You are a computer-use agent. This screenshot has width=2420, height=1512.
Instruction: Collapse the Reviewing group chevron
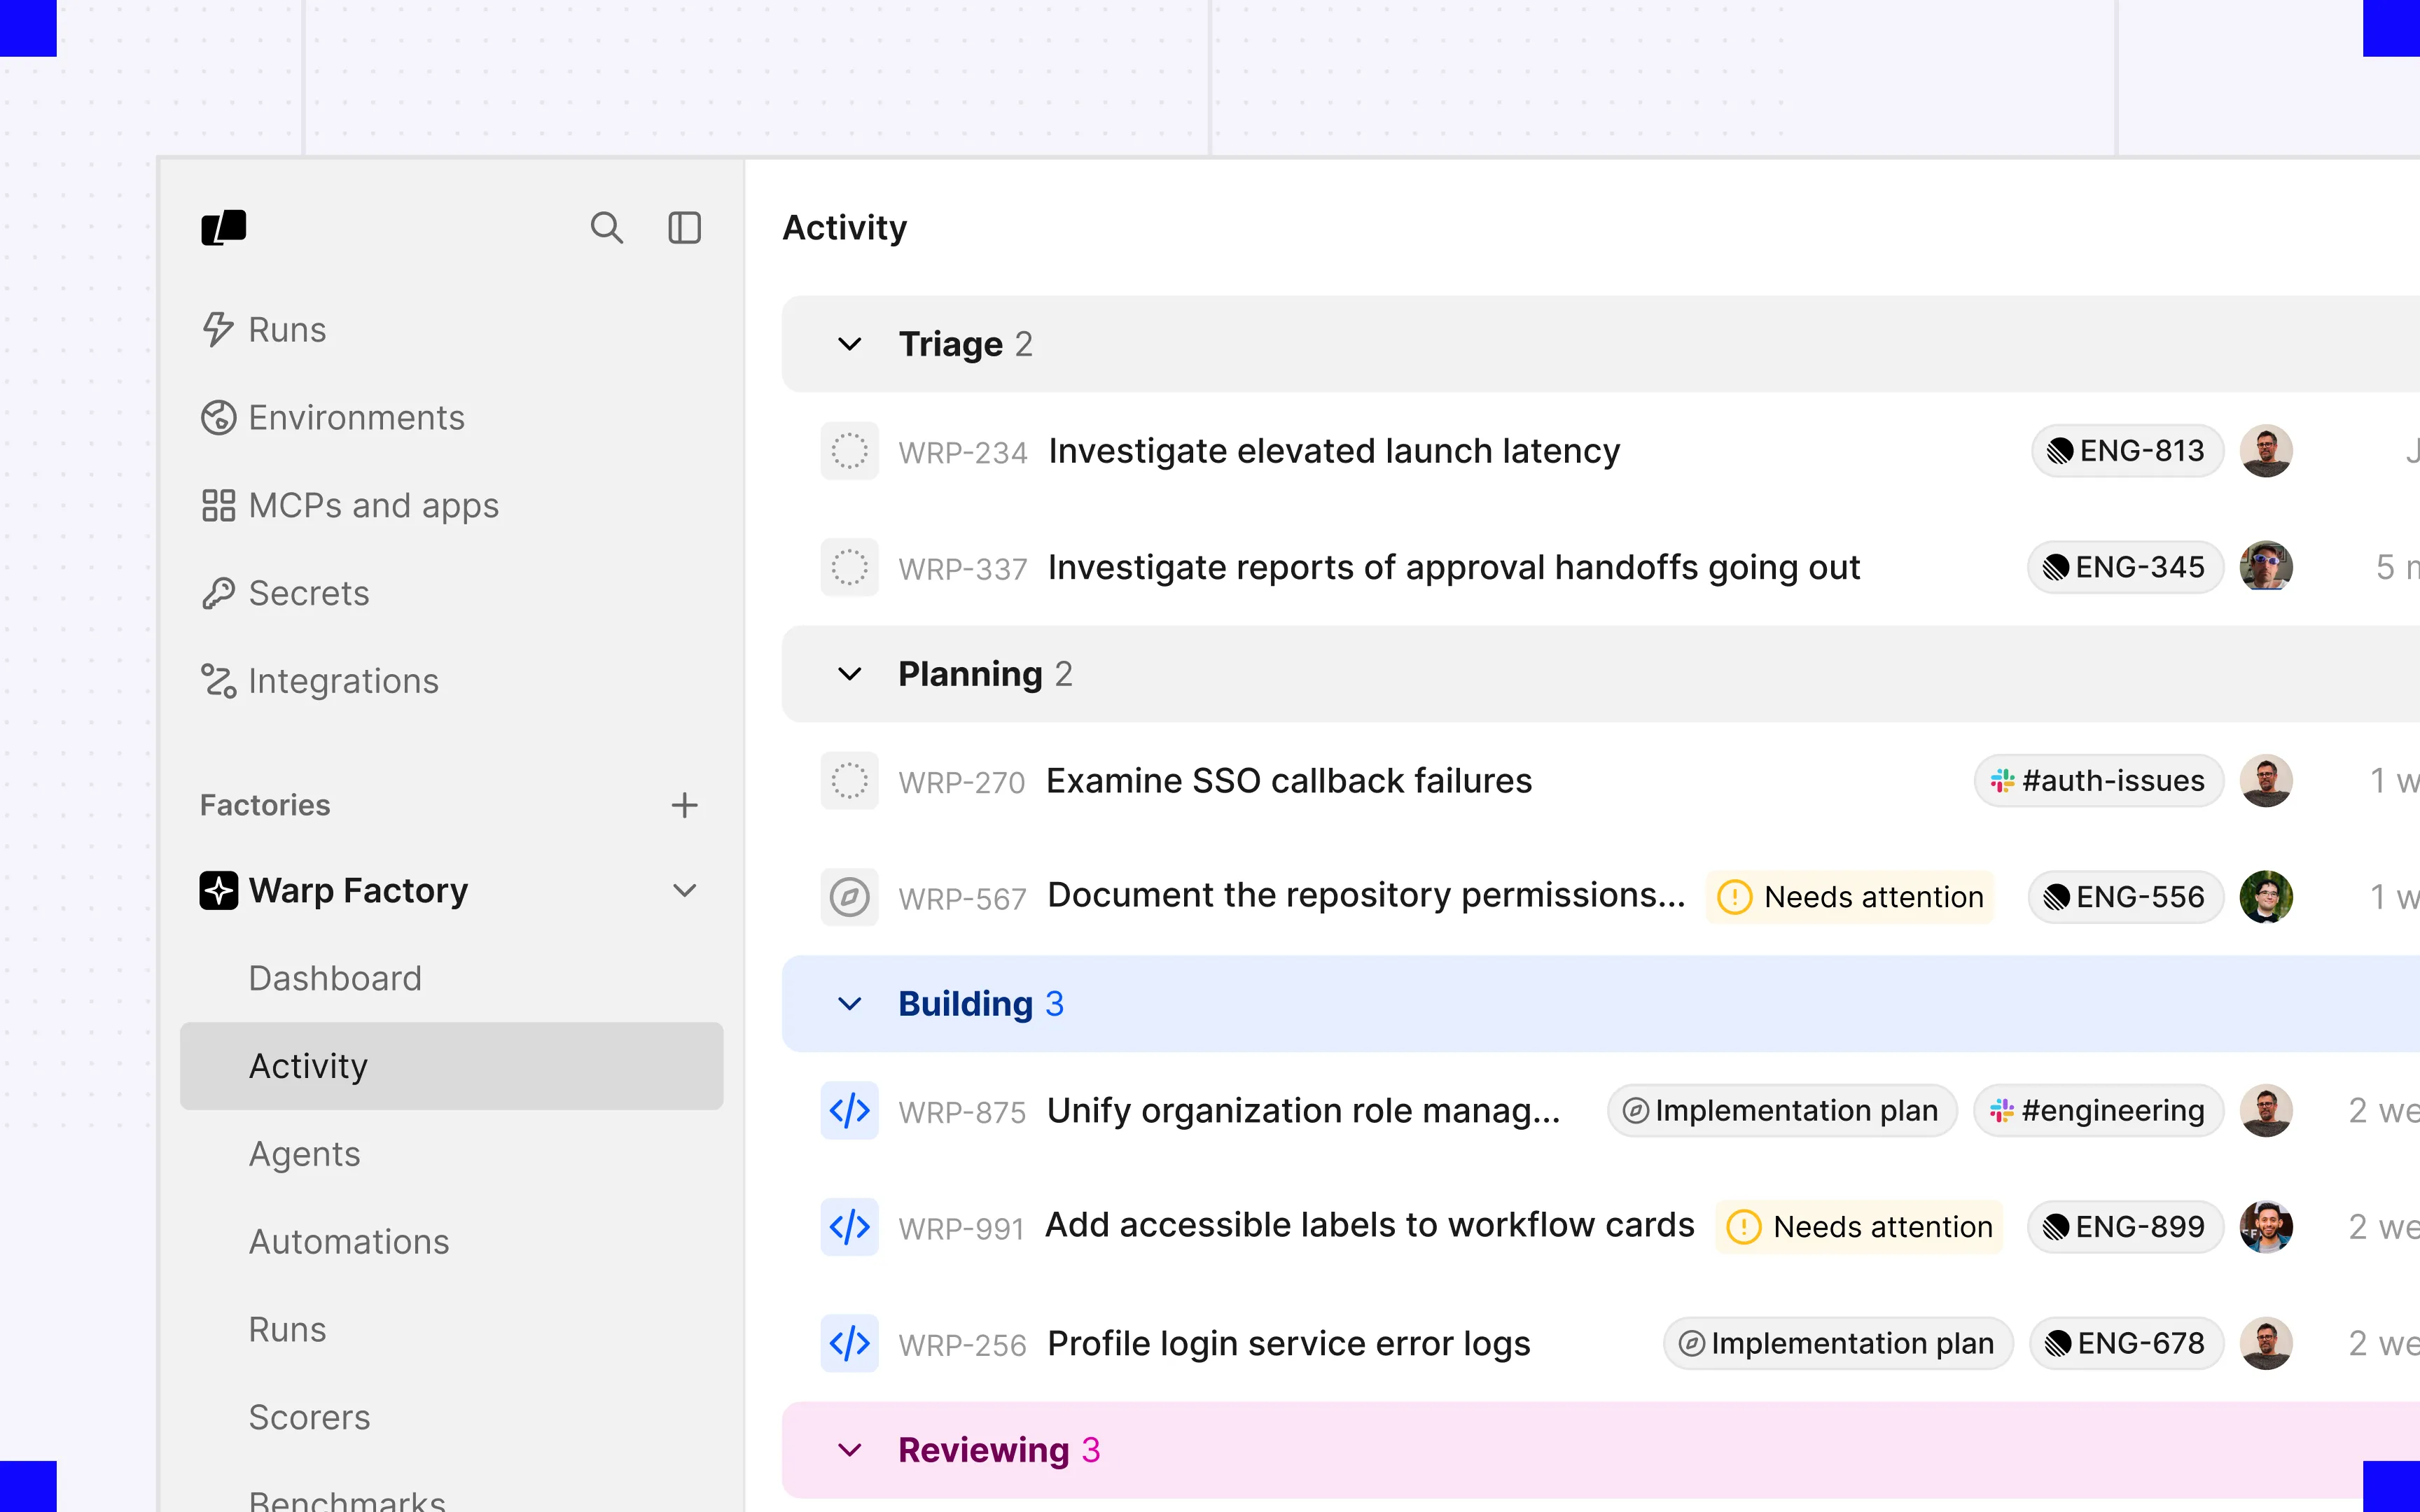[849, 1450]
